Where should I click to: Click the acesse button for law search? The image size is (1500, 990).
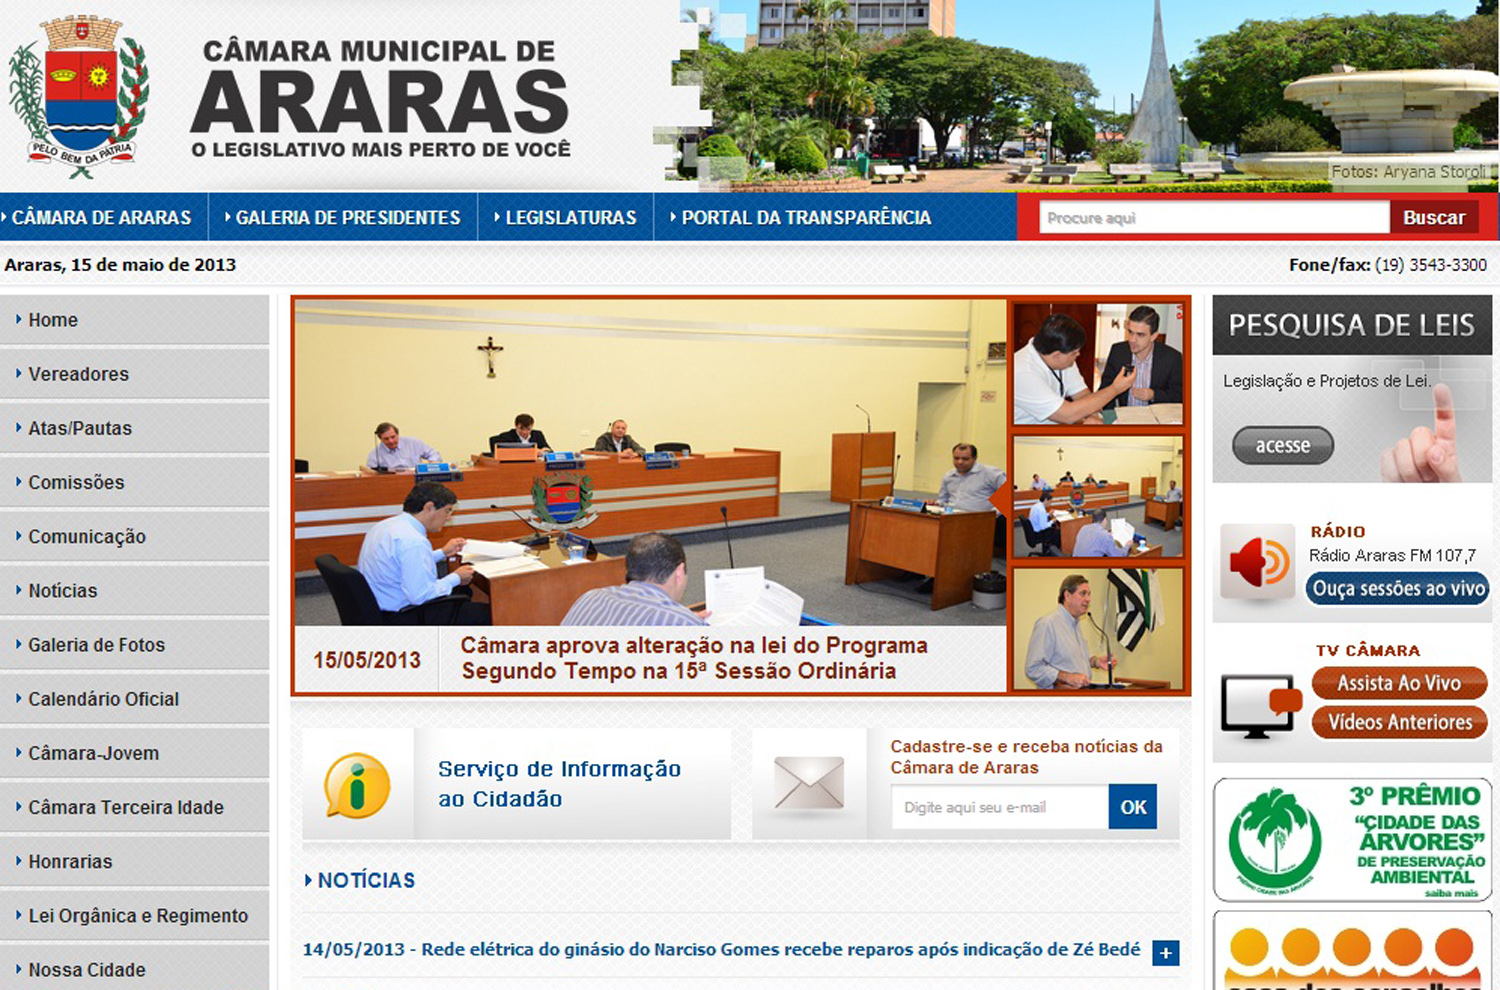[1282, 446]
